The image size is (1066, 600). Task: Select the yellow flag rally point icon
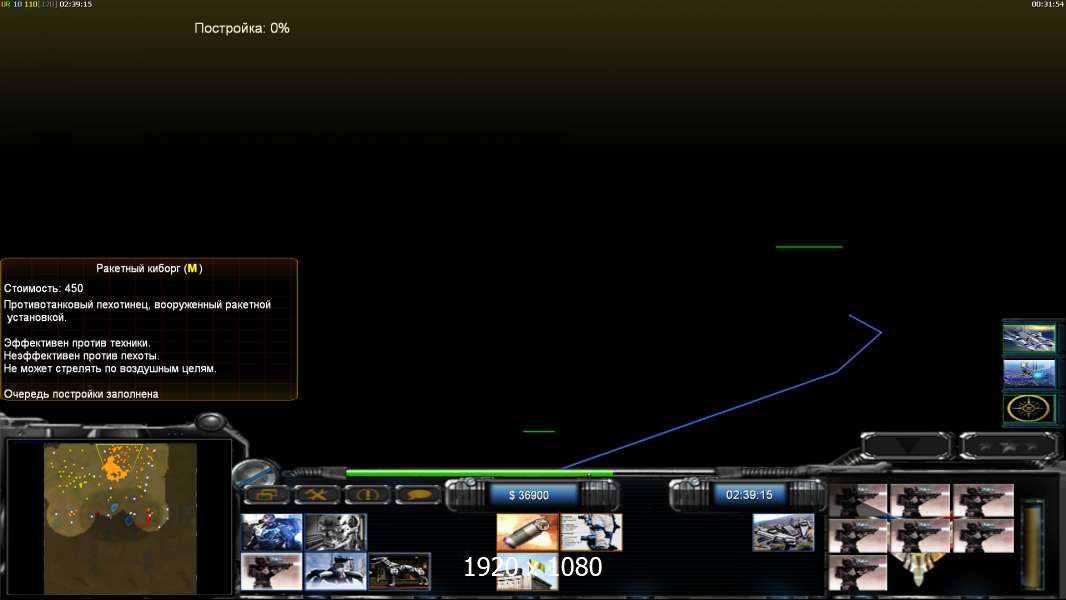click(527, 571)
